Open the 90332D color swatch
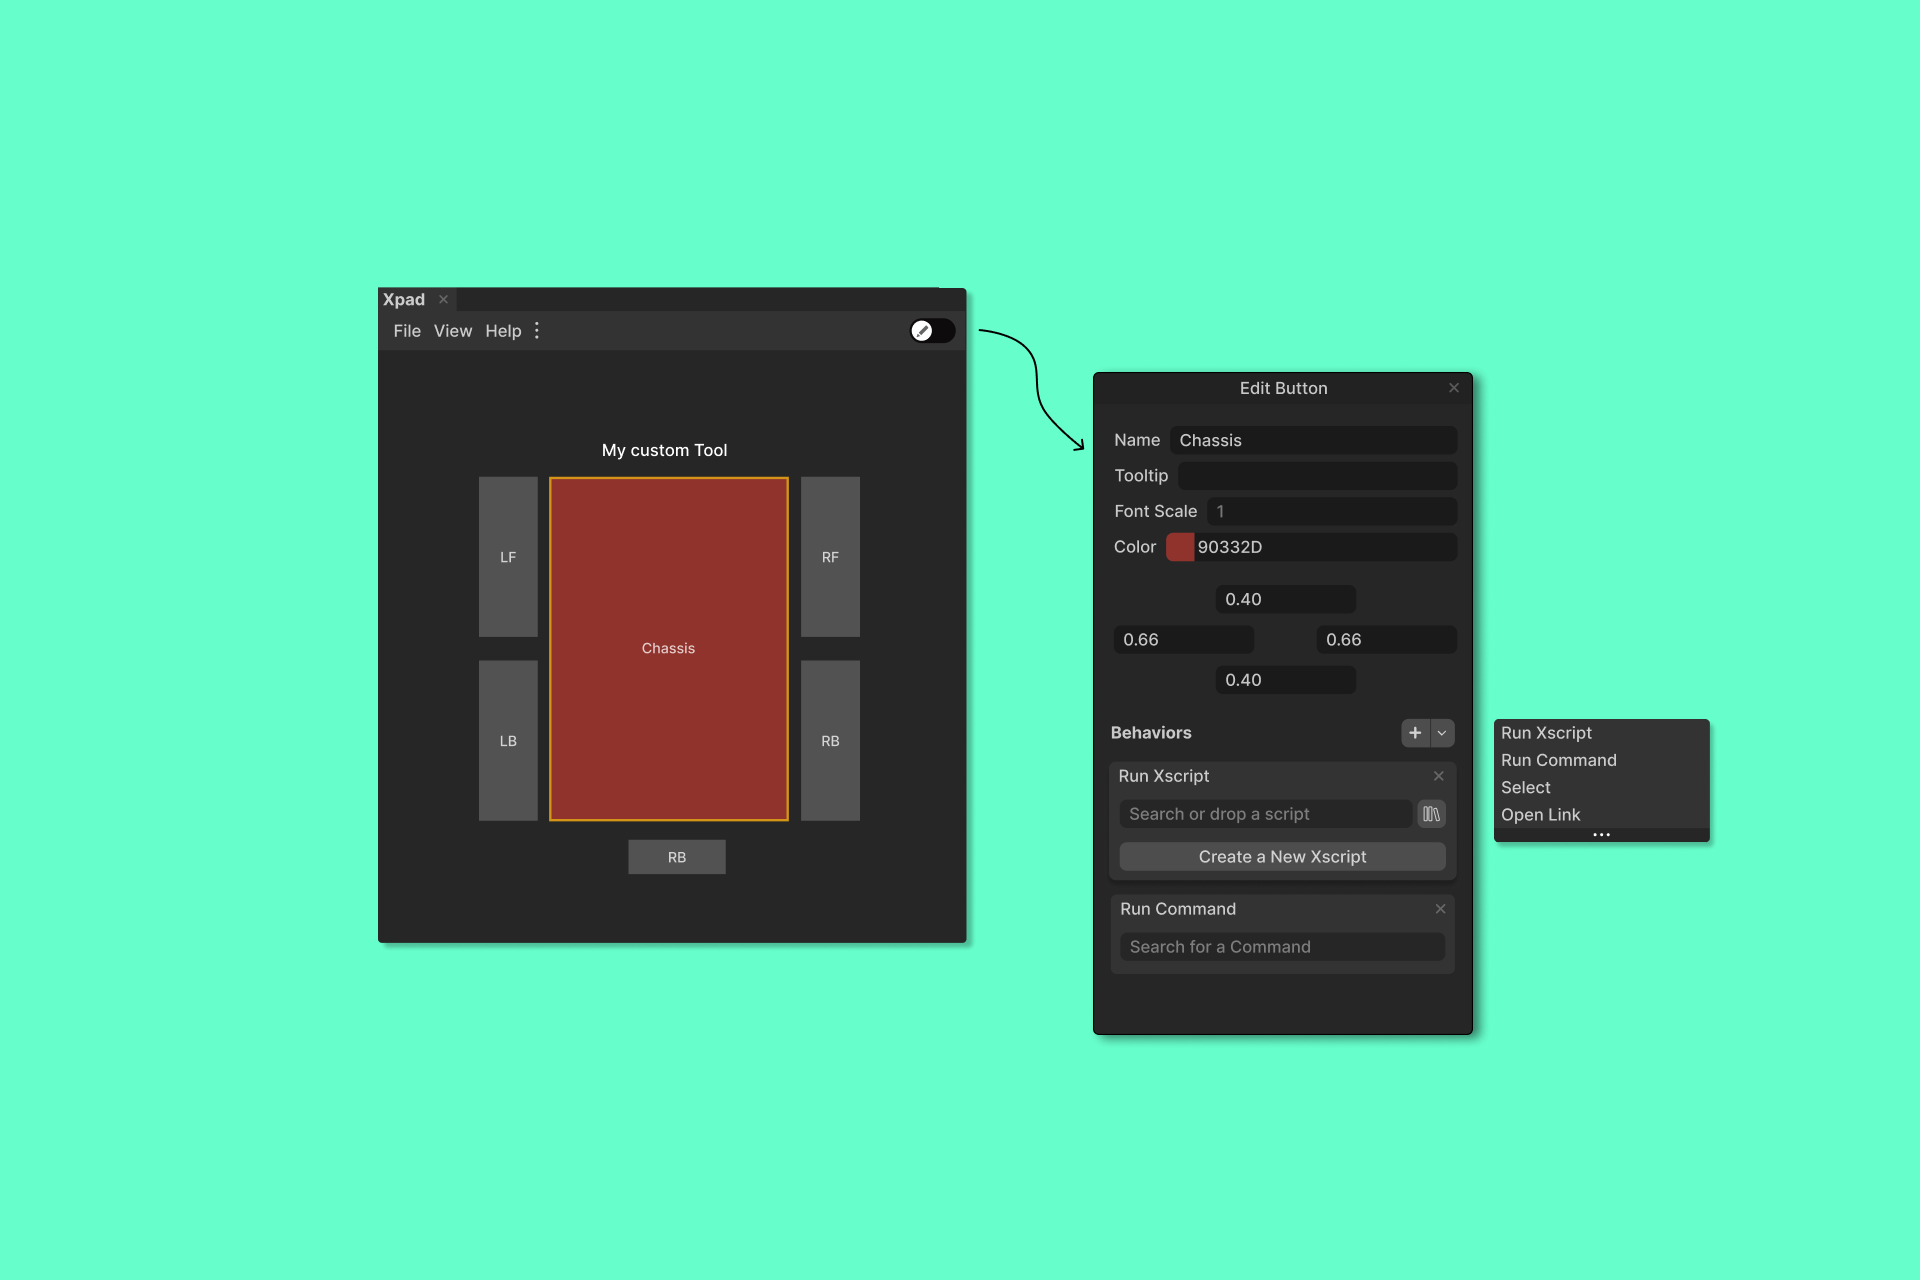This screenshot has width=1920, height=1280. coord(1180,547)
